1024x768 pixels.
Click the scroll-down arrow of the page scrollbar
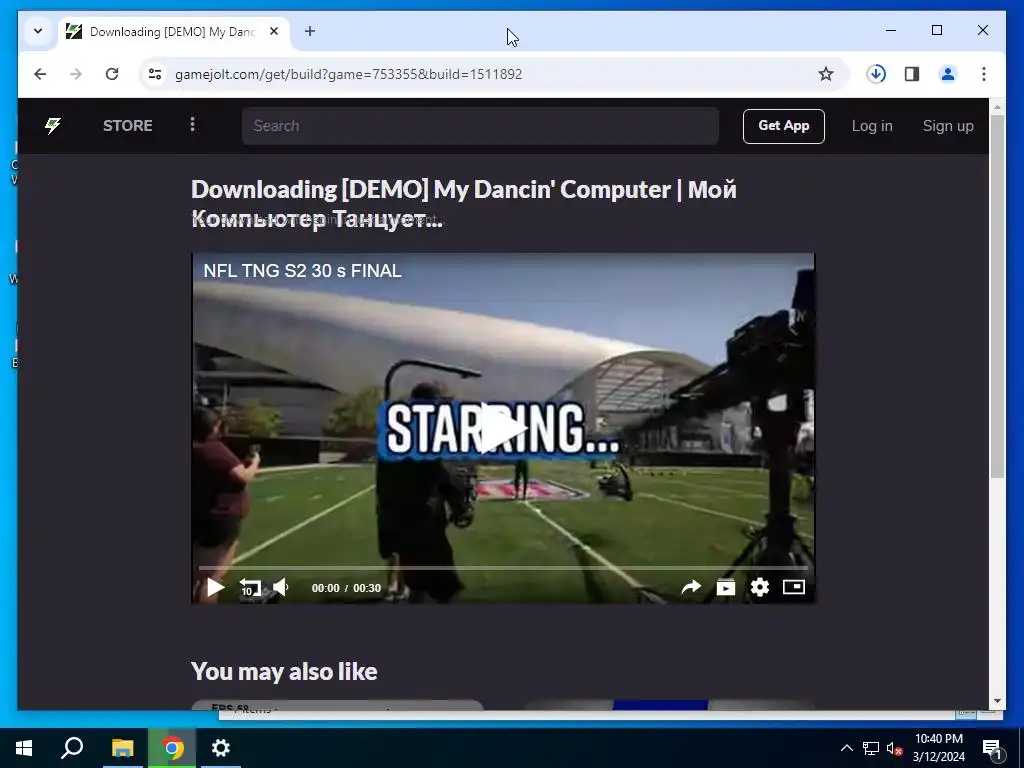[x=997, y=701]
